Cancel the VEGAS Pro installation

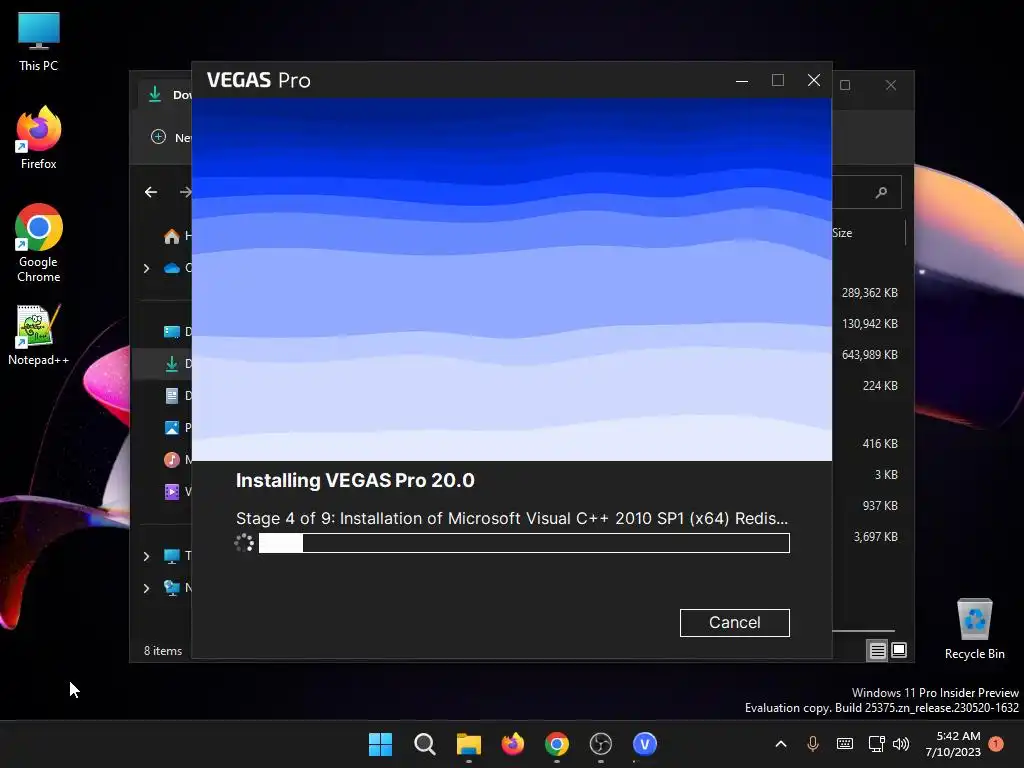pos(734,622)
